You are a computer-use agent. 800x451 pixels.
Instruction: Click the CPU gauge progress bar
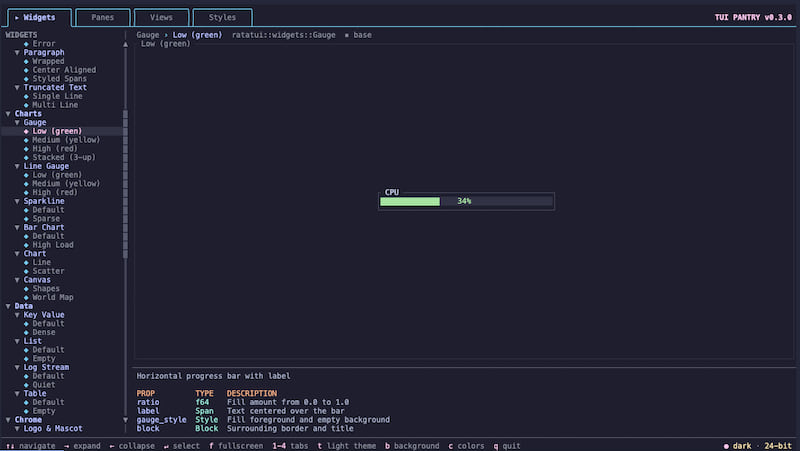click(466, 202)
